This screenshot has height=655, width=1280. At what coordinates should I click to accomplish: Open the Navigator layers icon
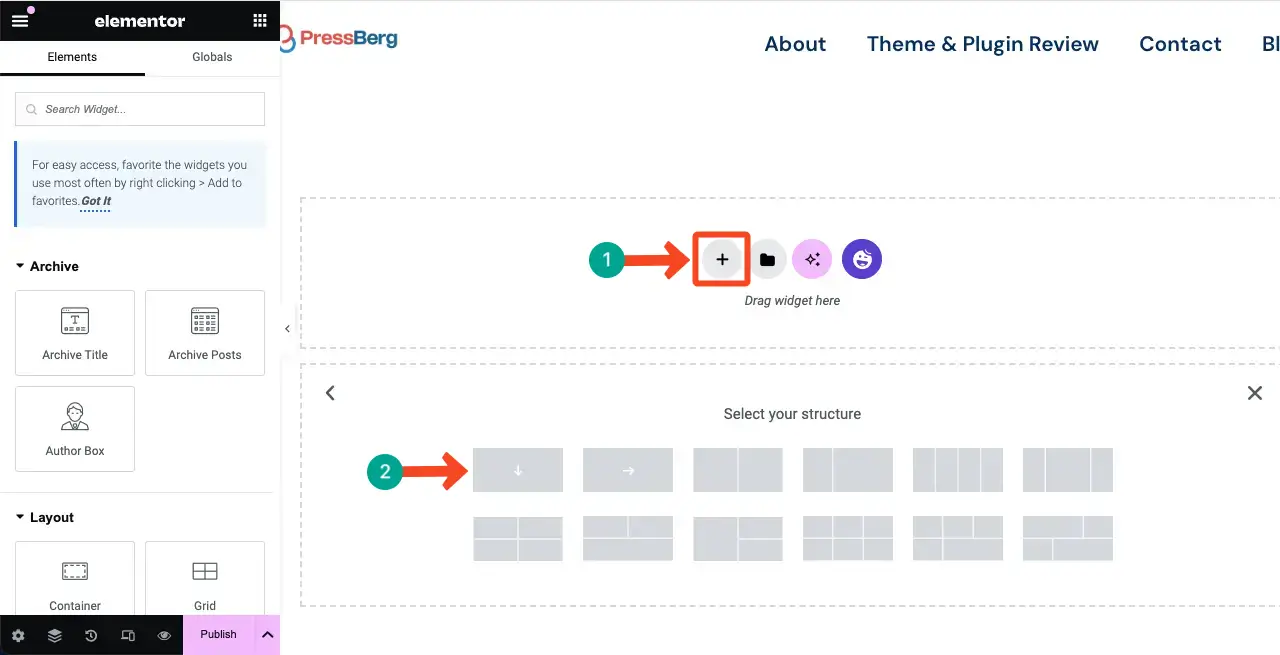[54, 635]
